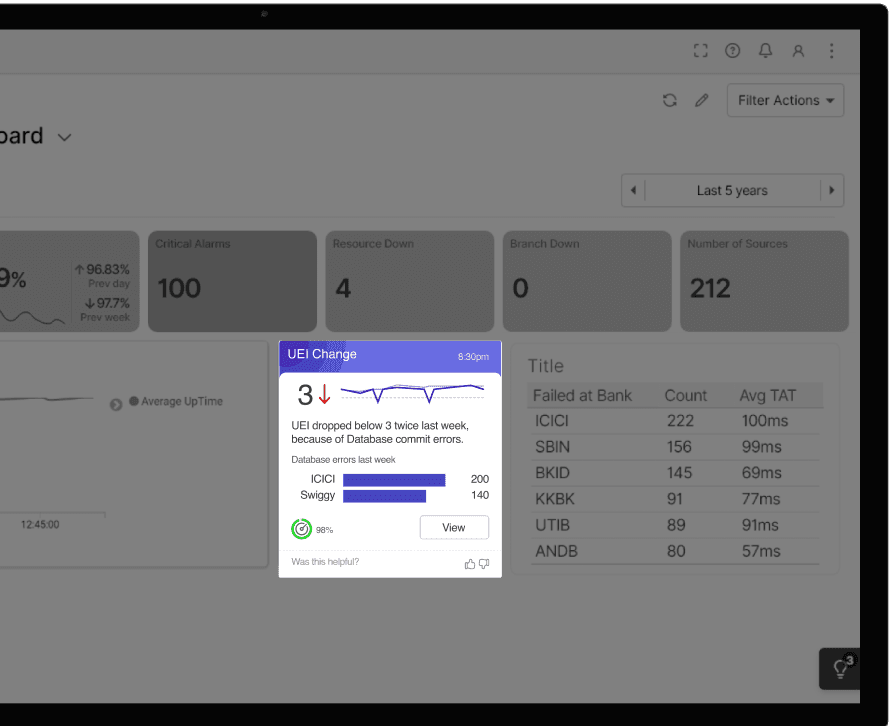Open the Number of Sources card
The image size is (889, 726).
point(764,281)
